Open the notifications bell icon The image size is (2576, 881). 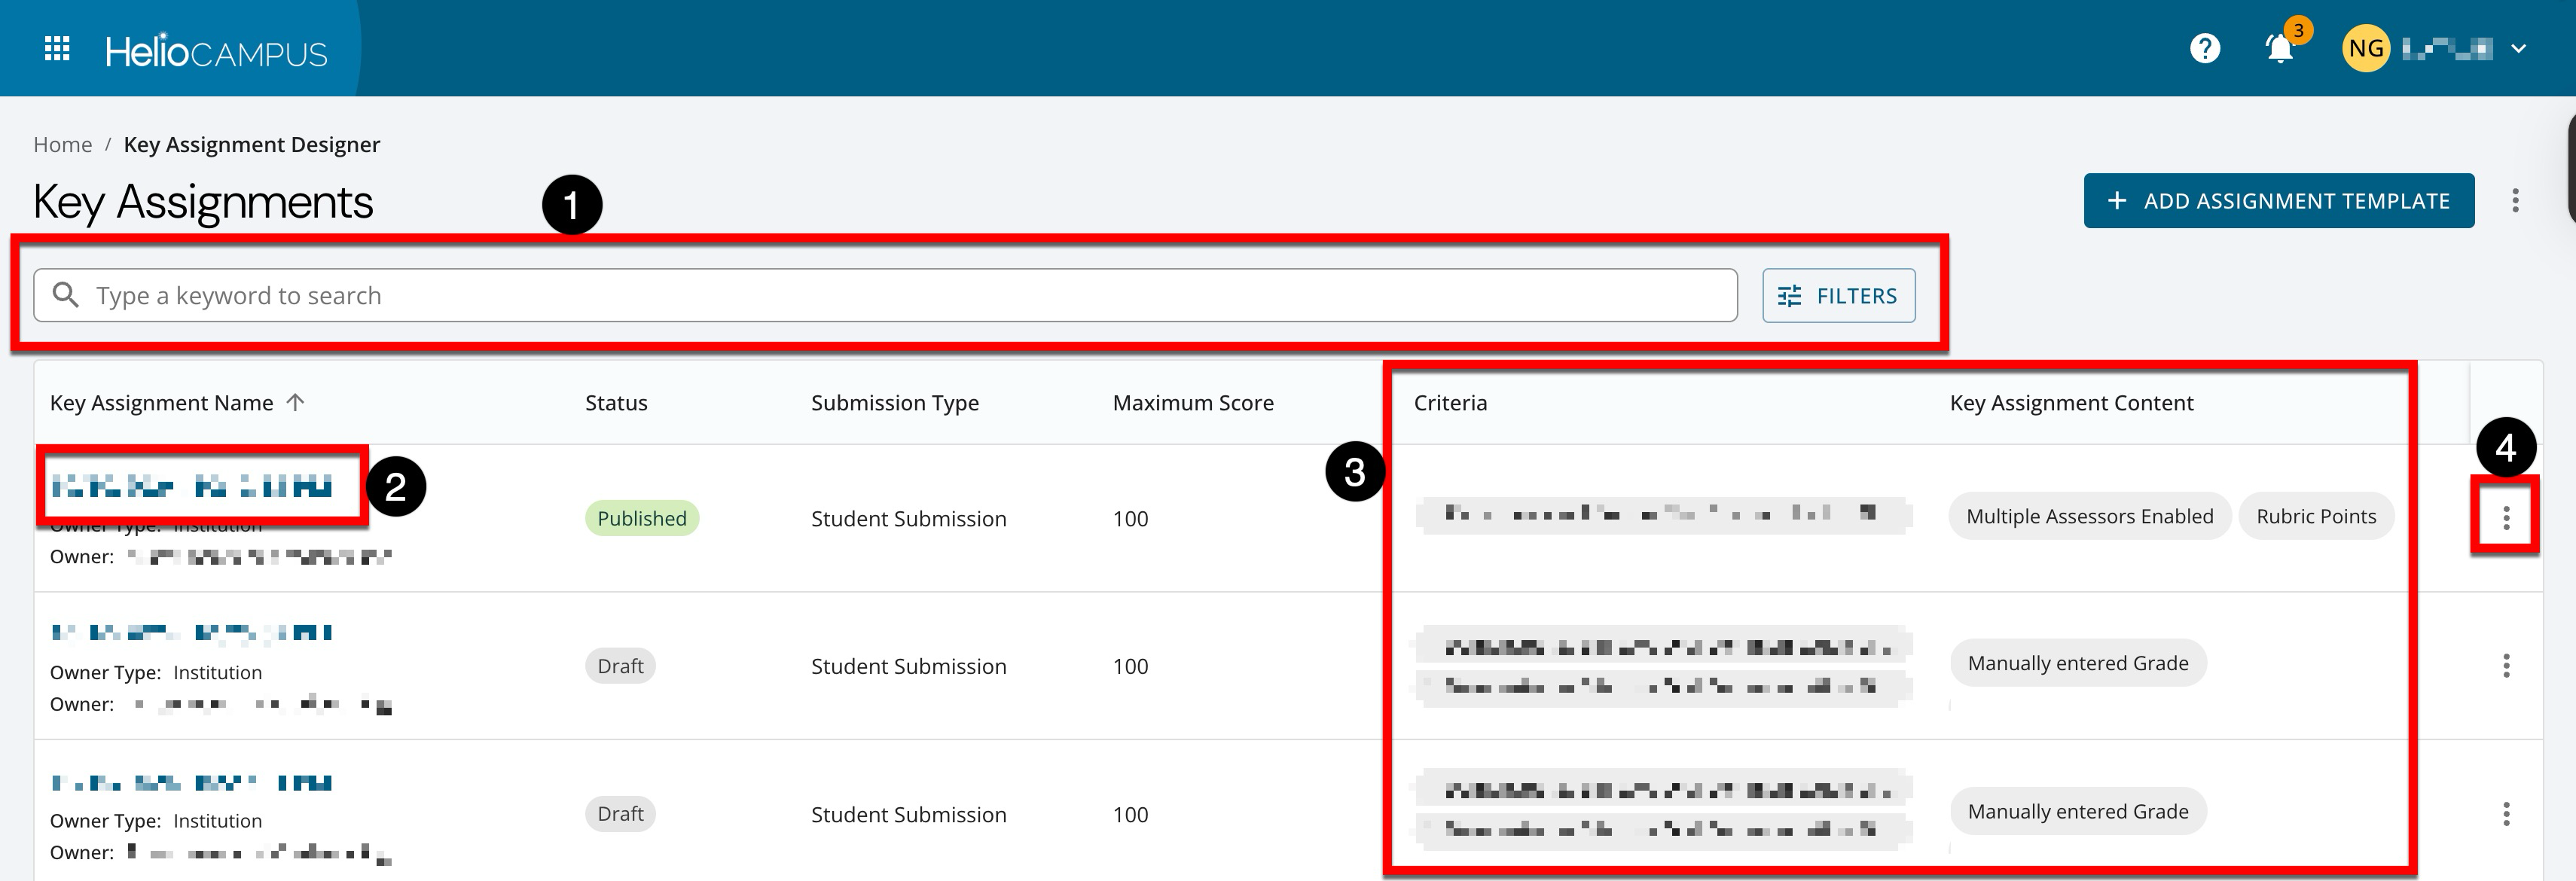pyautogui.click(x=2279, y=49)
